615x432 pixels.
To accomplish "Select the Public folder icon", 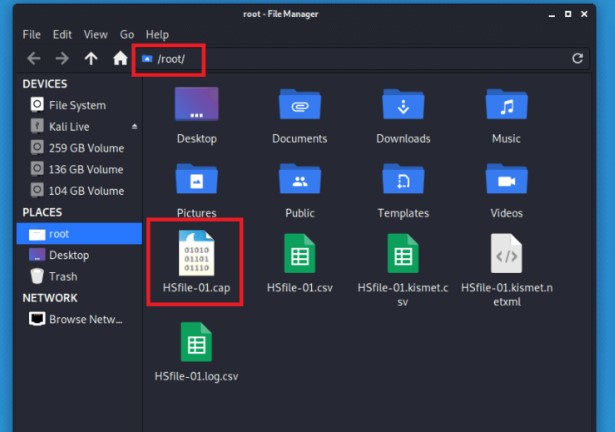I will (x=300, y=179).
